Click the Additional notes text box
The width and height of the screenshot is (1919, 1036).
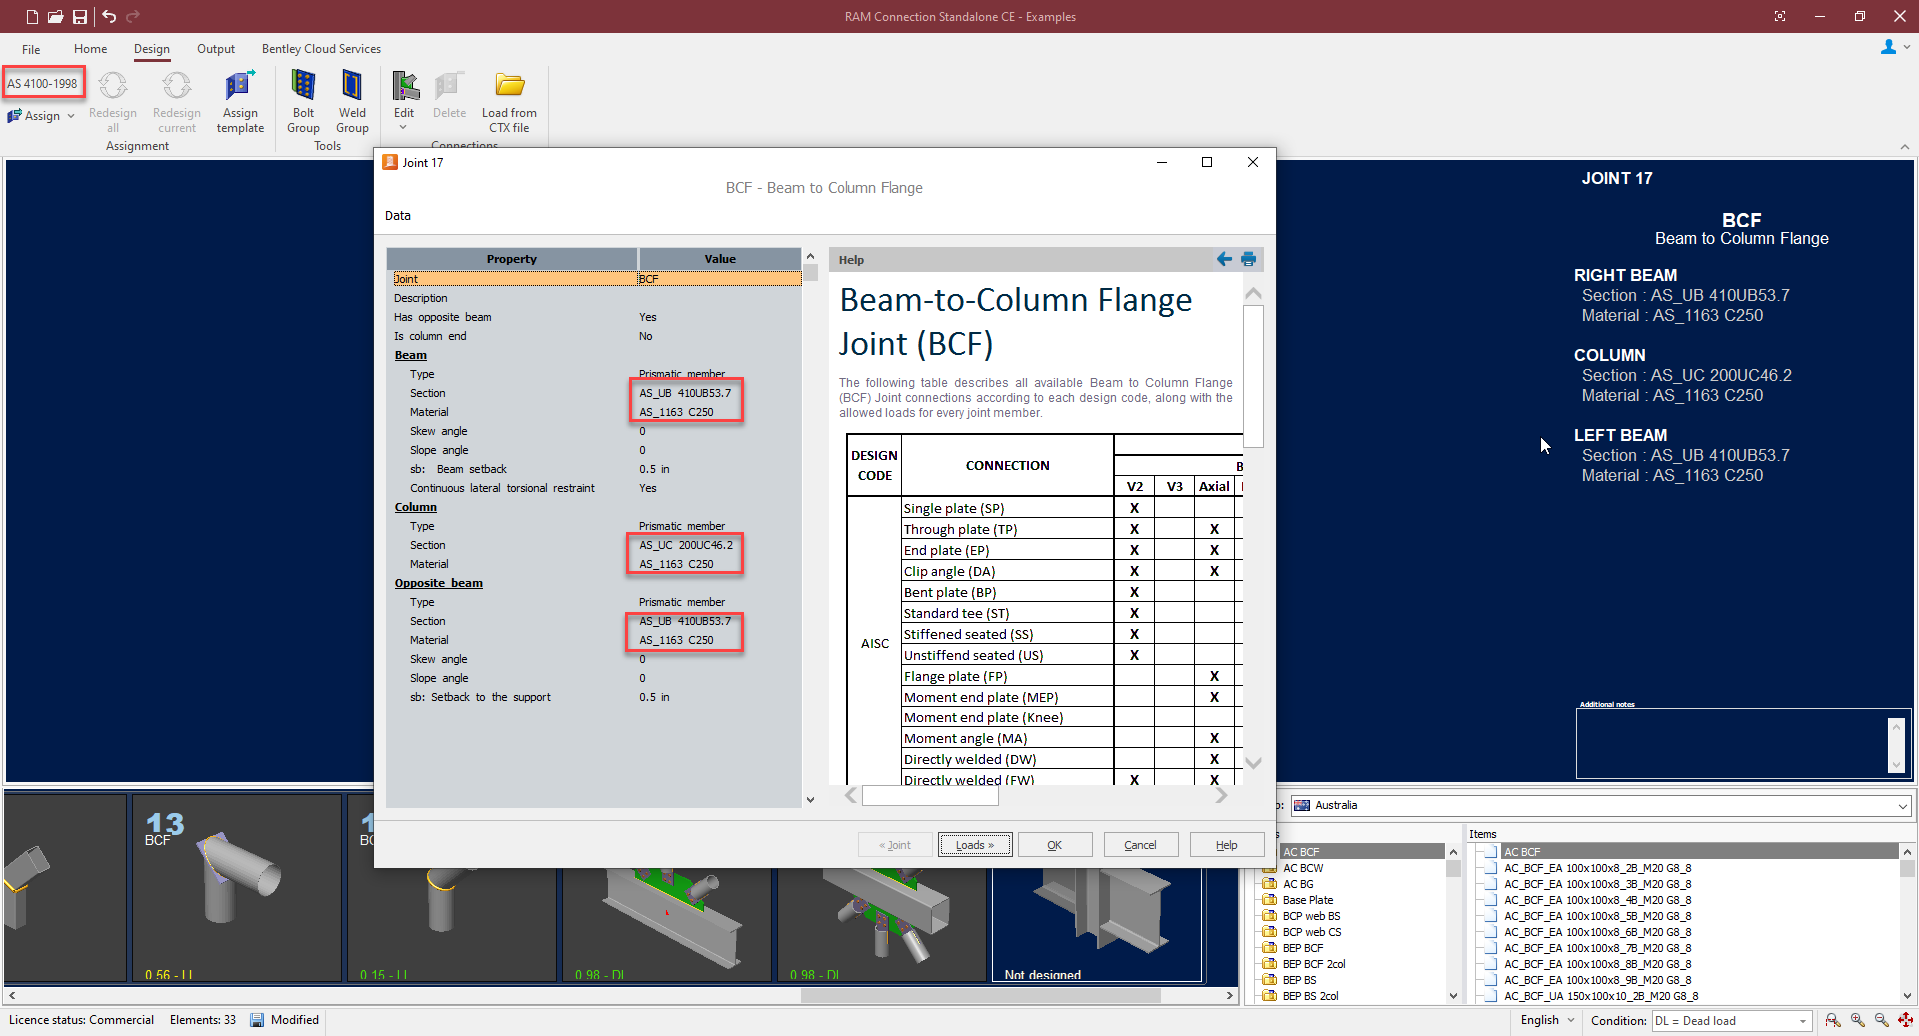click(1732, 744)
